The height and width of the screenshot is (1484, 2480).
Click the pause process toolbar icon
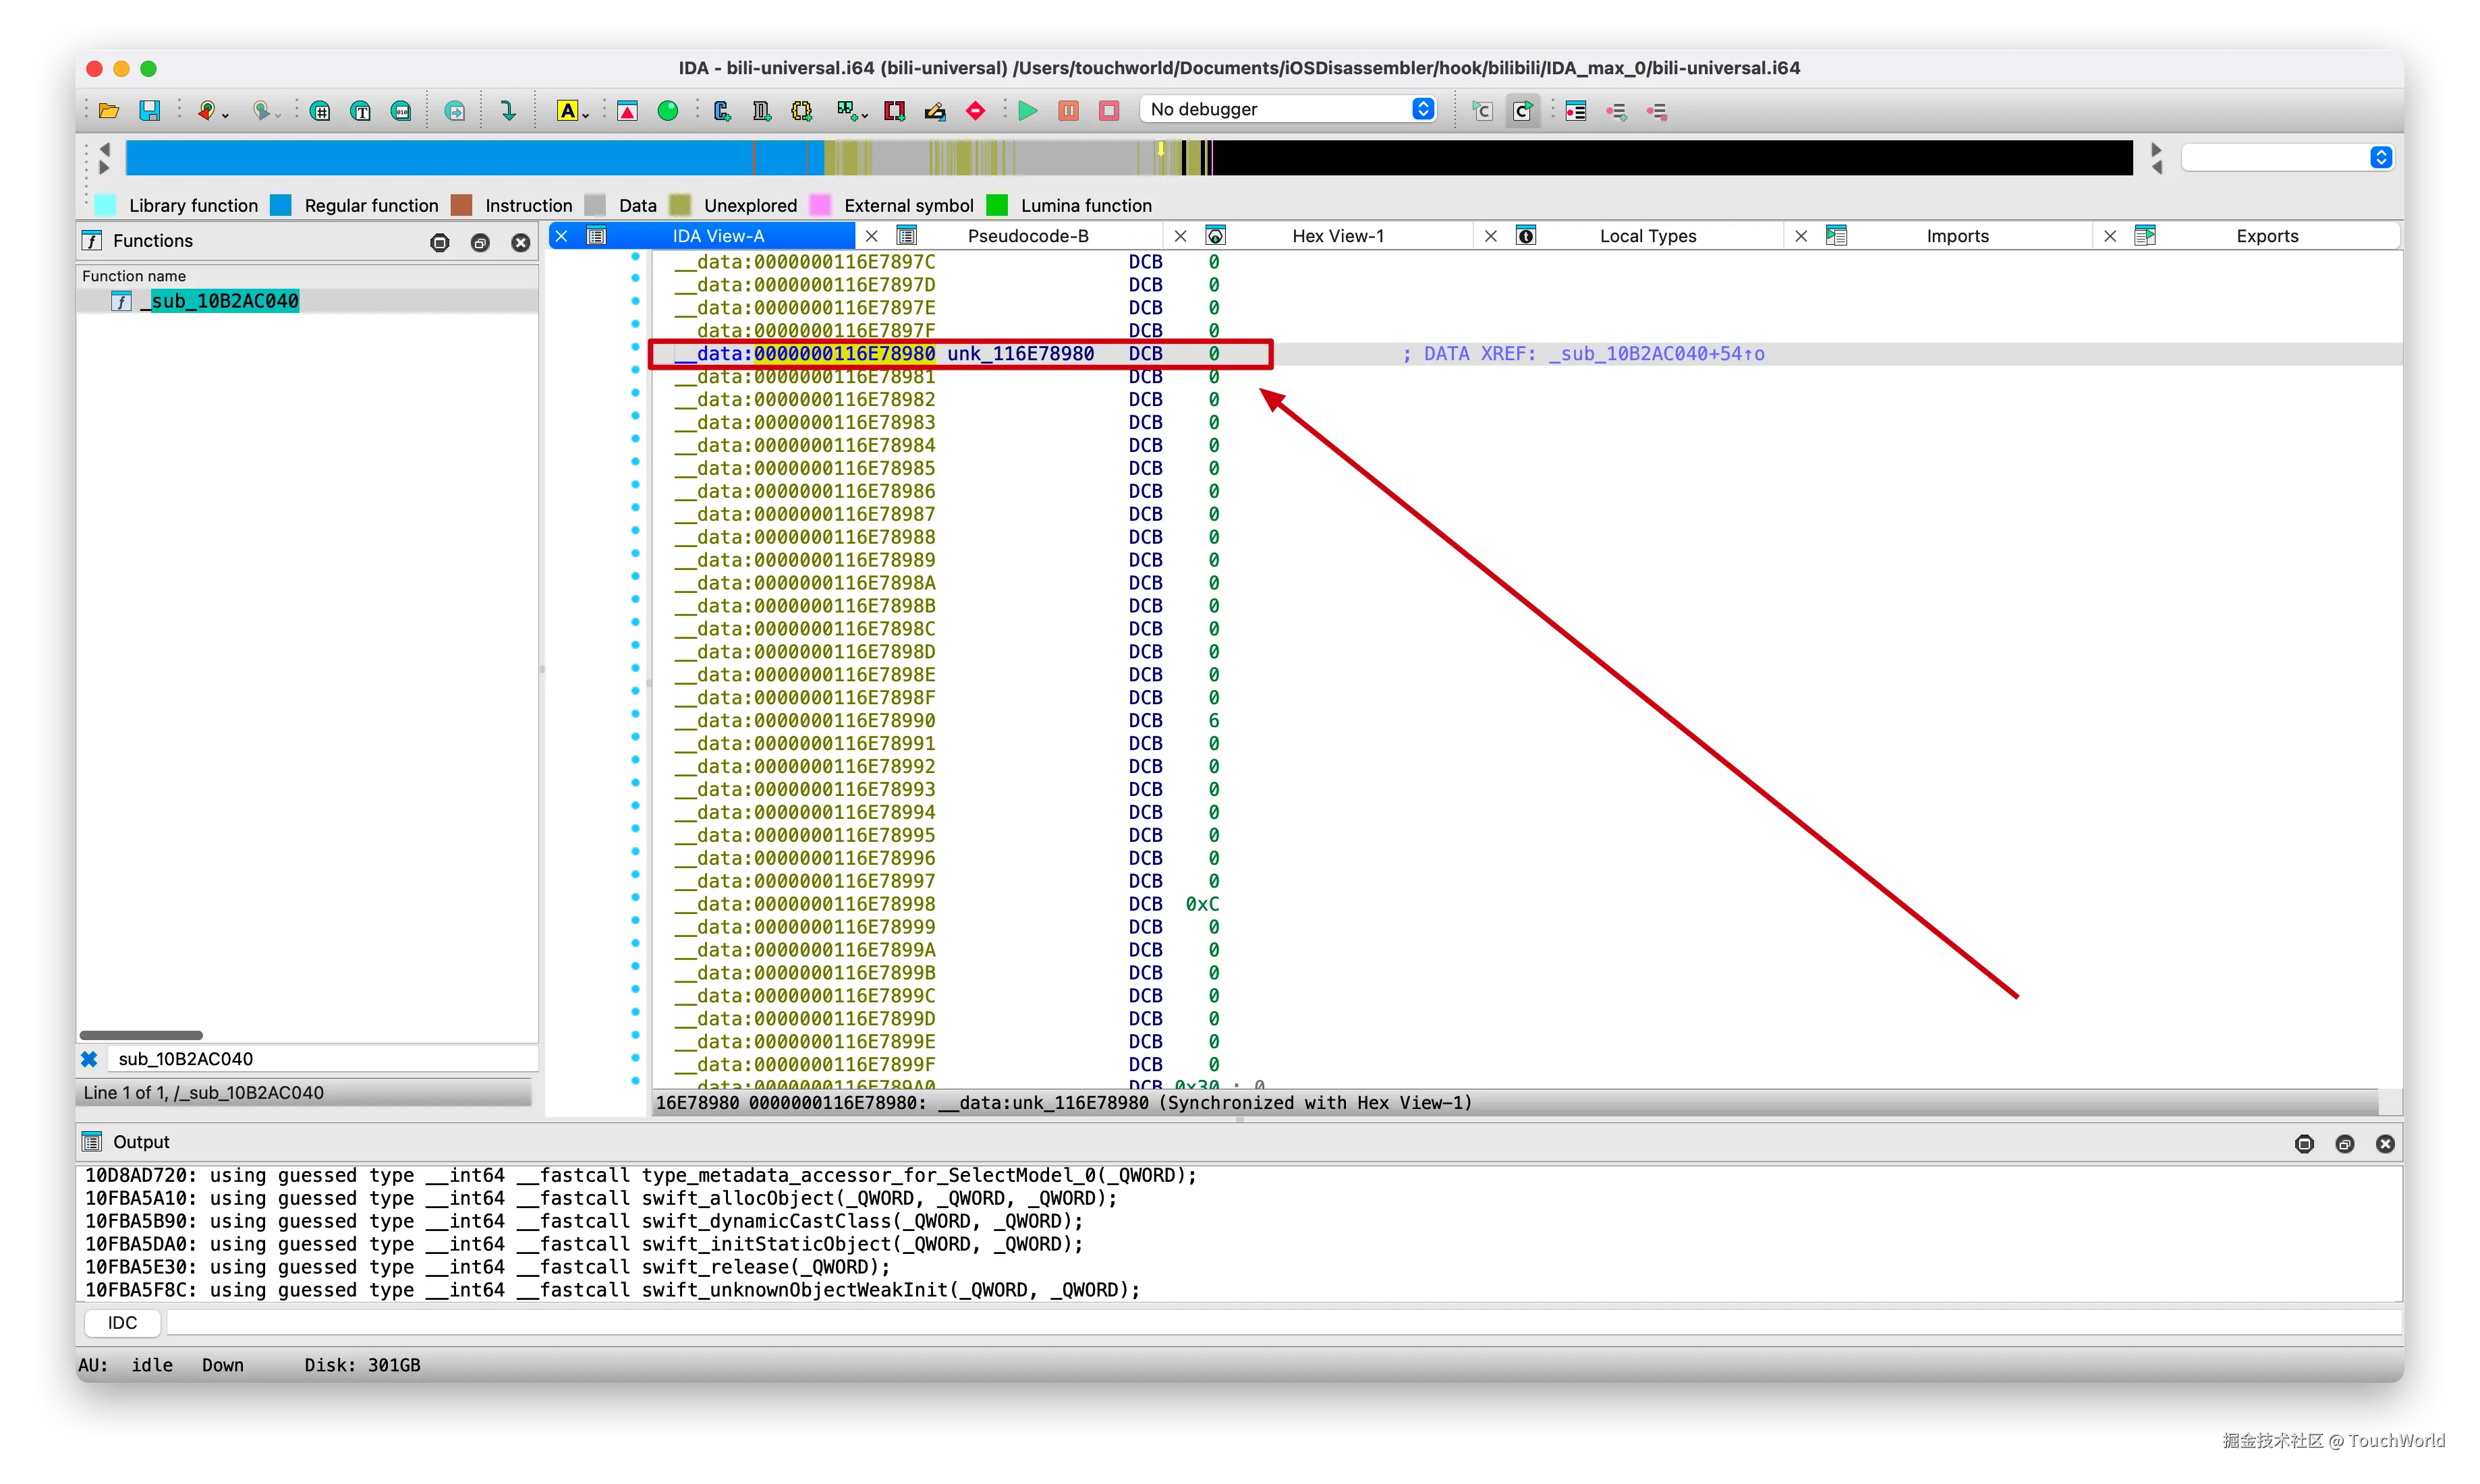pos(1068,110)
